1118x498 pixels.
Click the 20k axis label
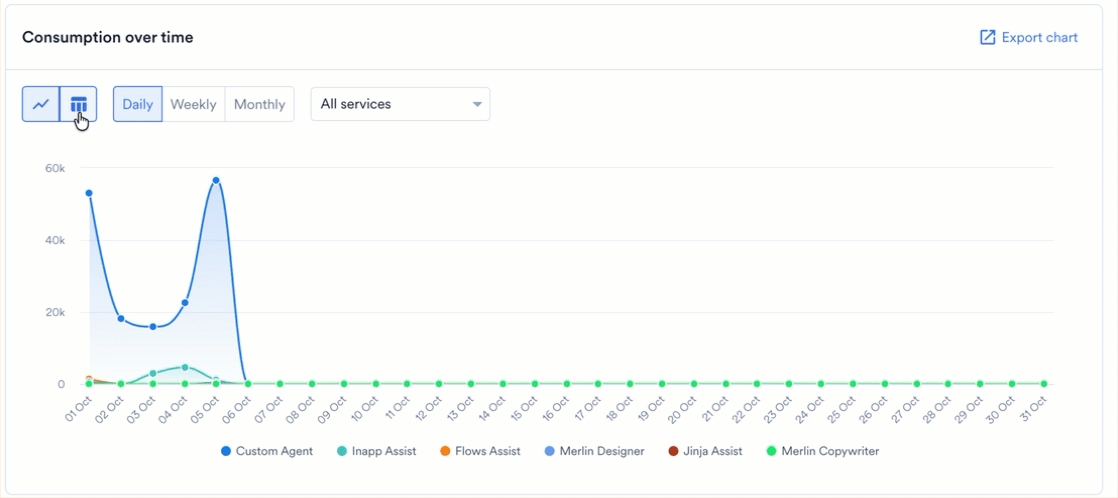tap(56, 312)
